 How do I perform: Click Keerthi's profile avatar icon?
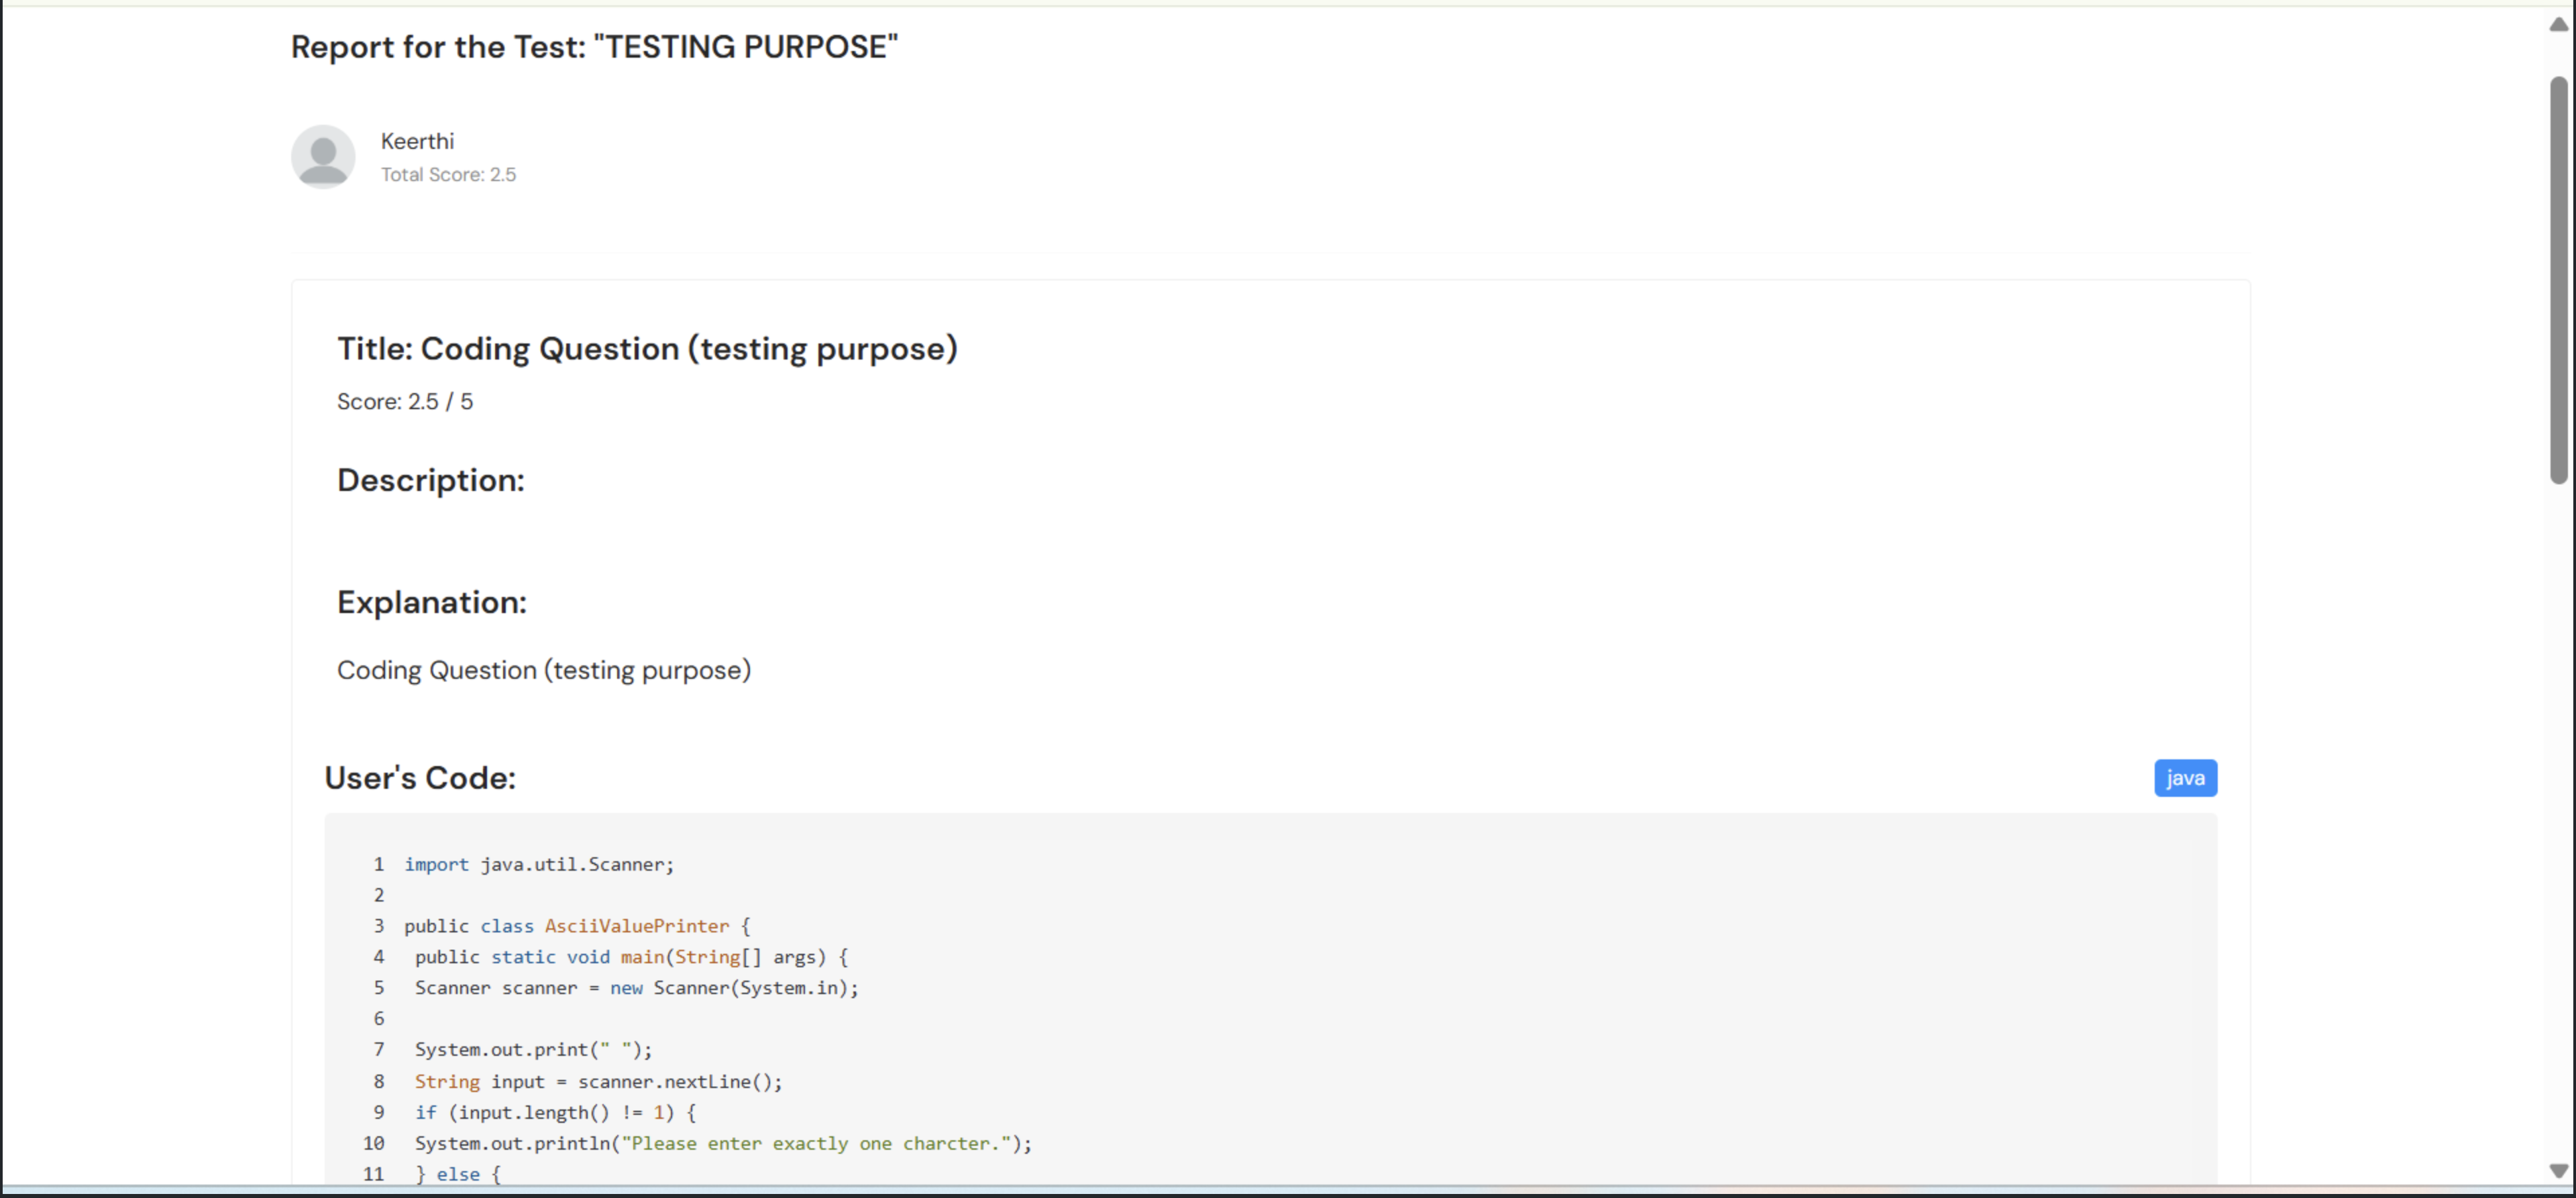click(x=323, y=157)
